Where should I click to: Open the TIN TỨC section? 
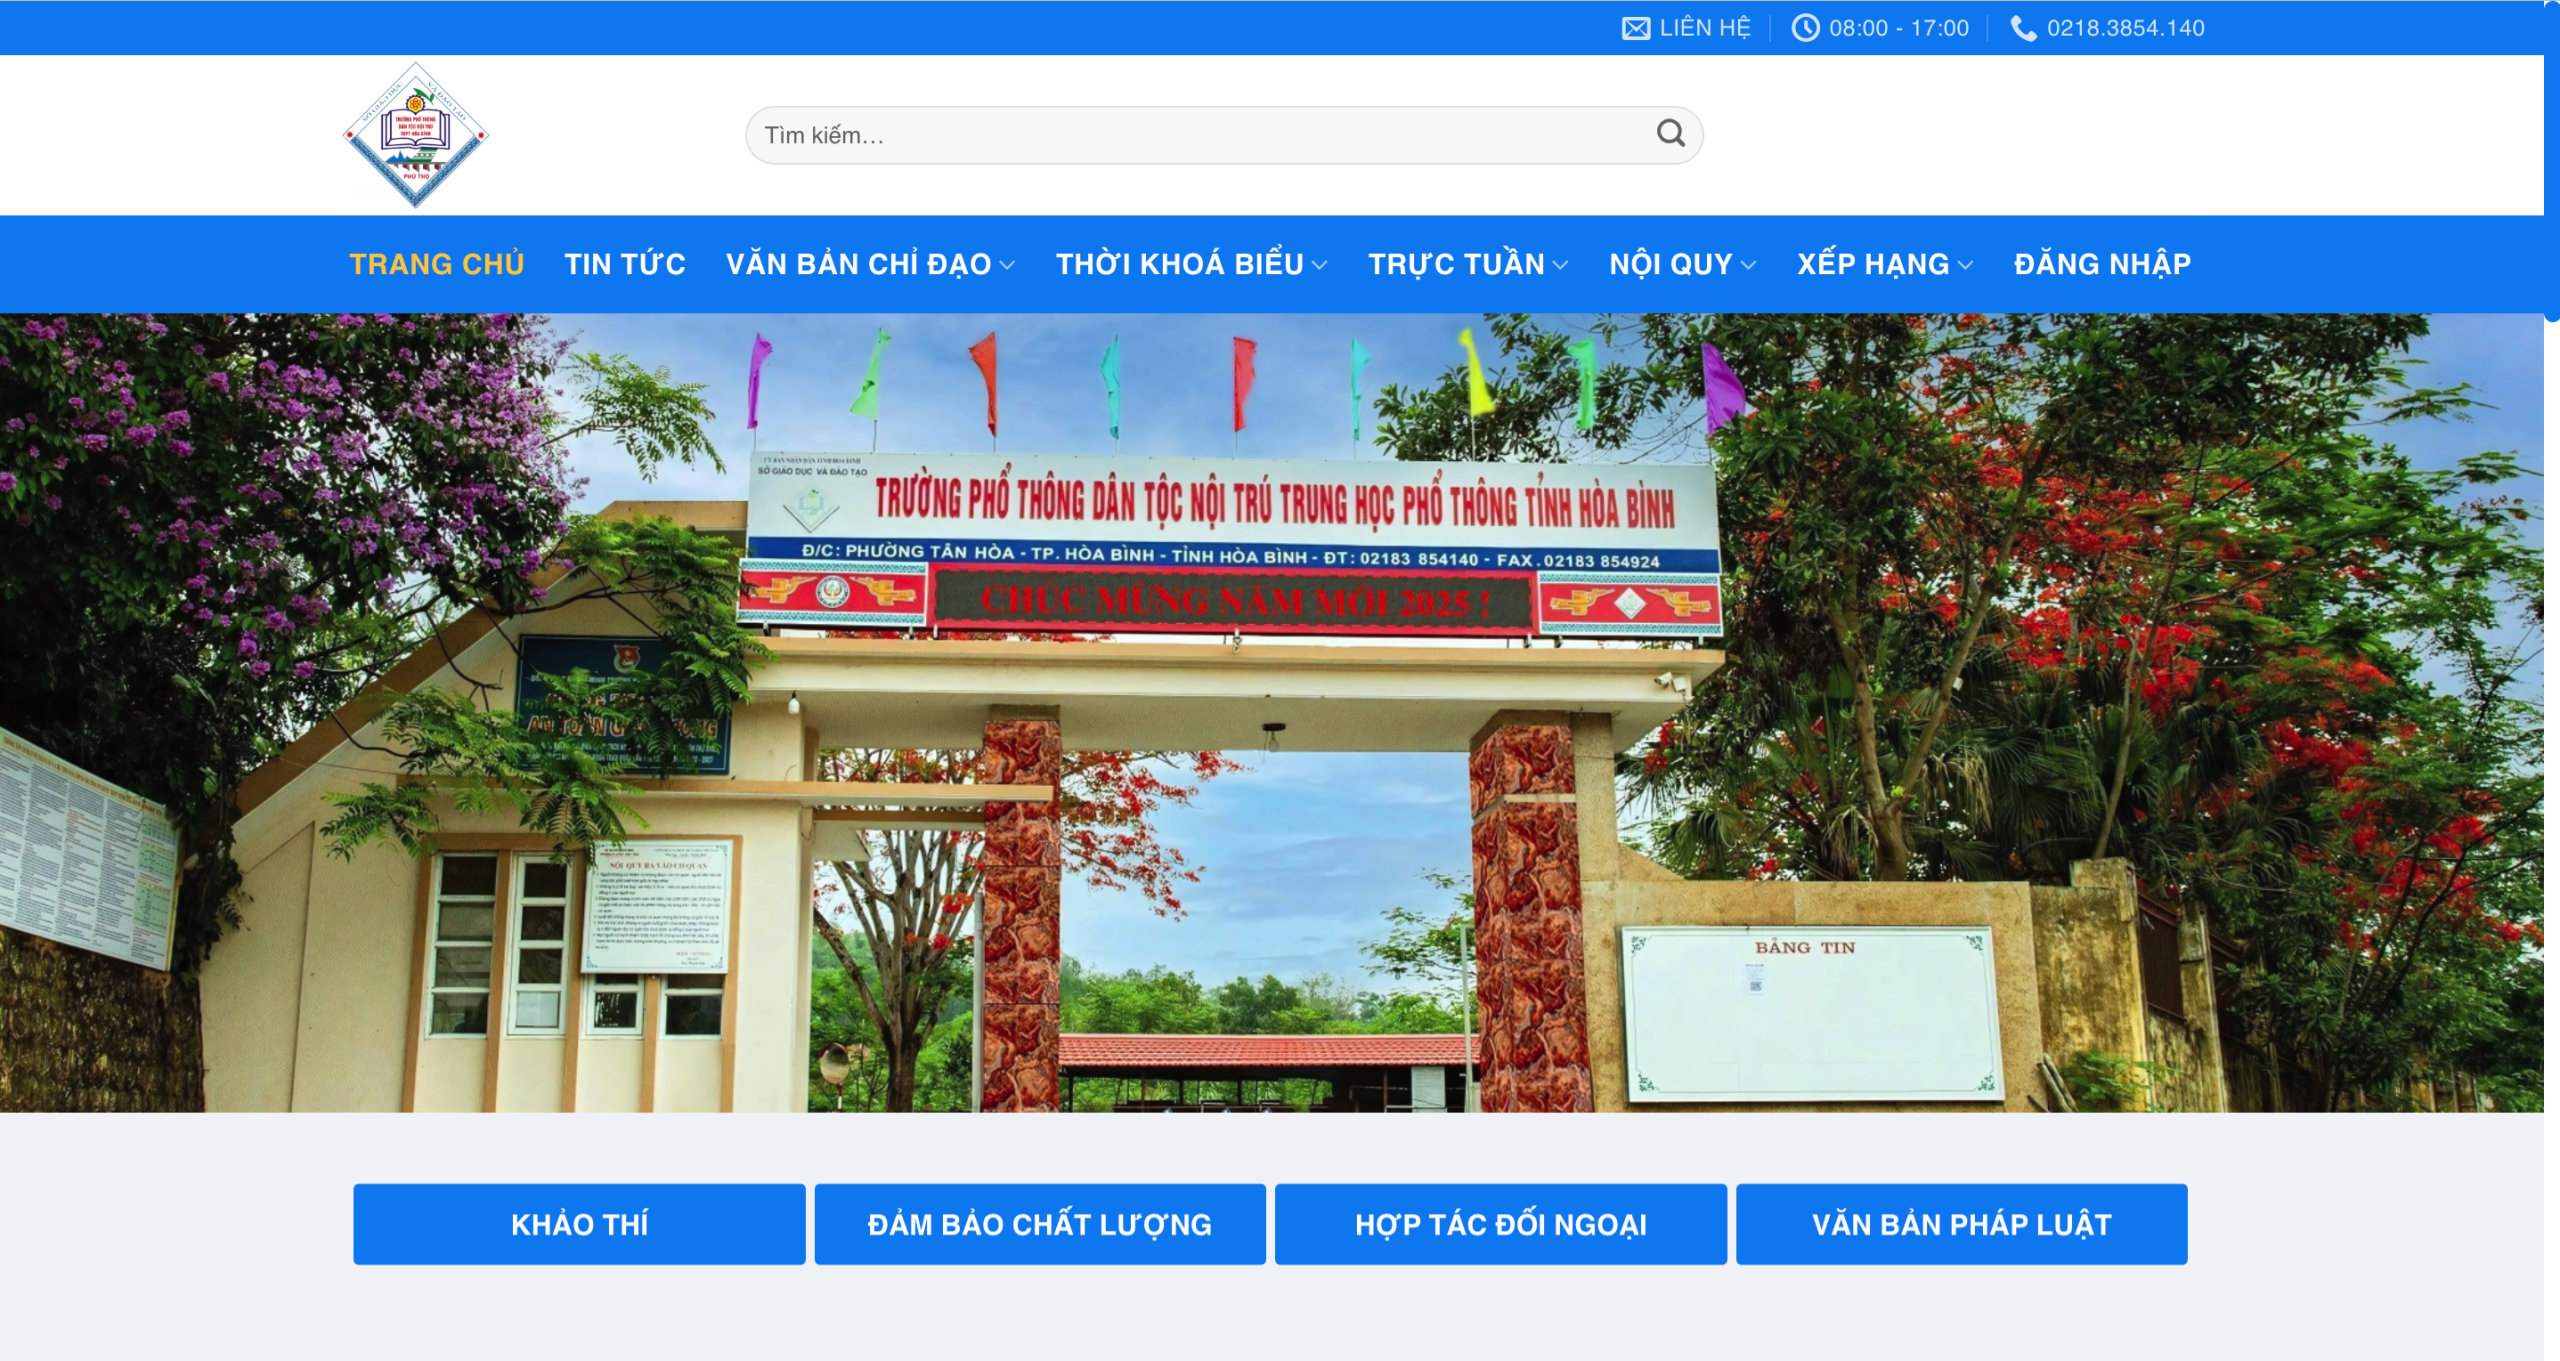coord(624,263)
